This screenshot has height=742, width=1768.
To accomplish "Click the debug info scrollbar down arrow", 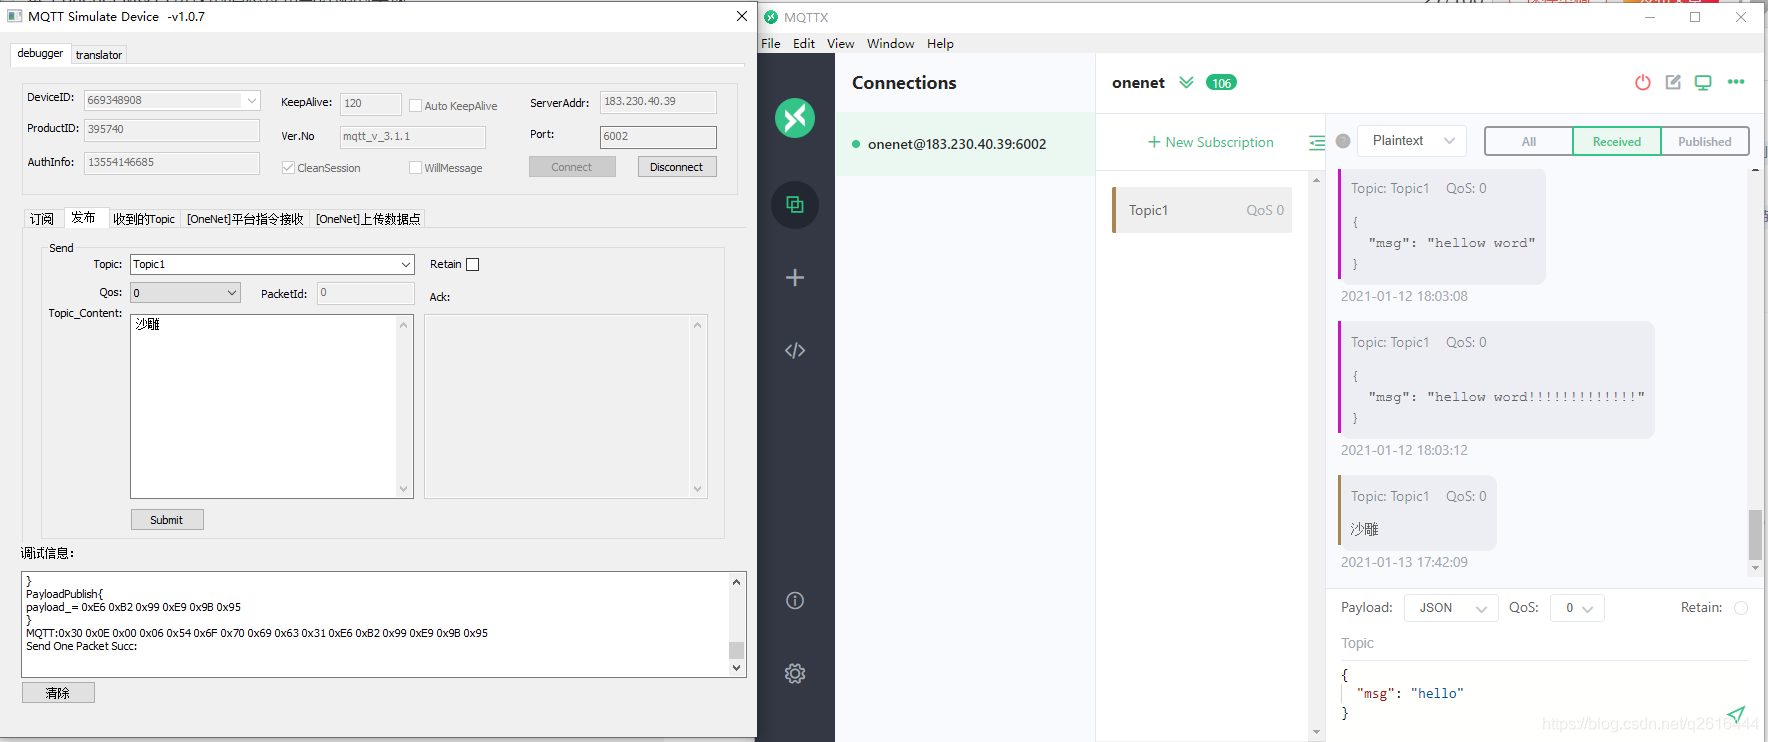I will [737, 668].
